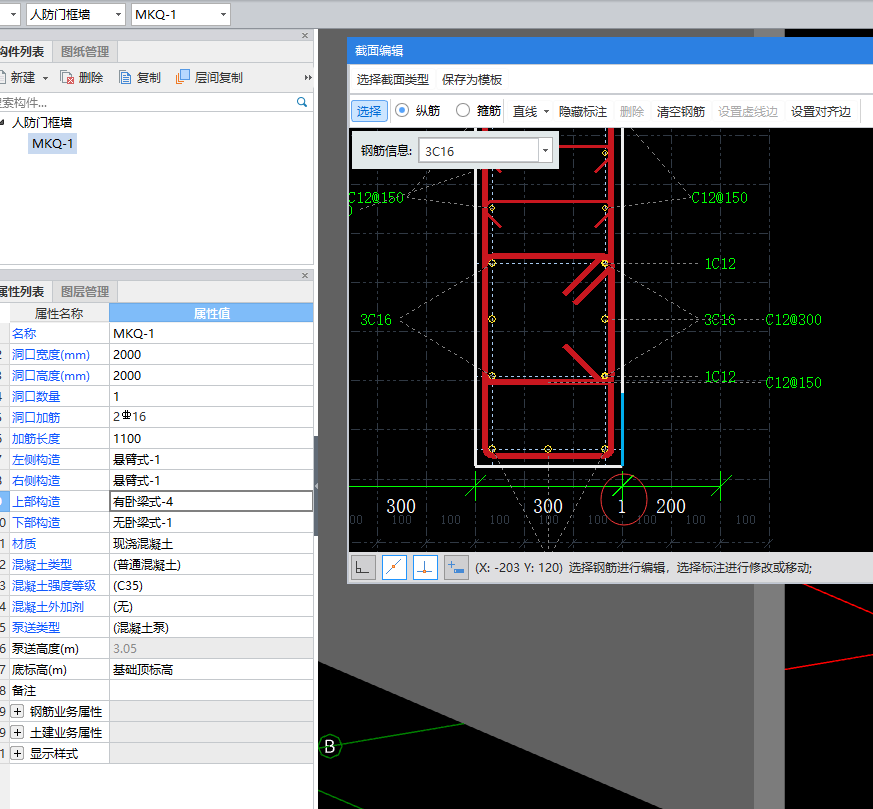Click the 洞口加筋 value 2⌀16
The width and height of the screenshot is (873, 809).
click(x=211, y=417)
